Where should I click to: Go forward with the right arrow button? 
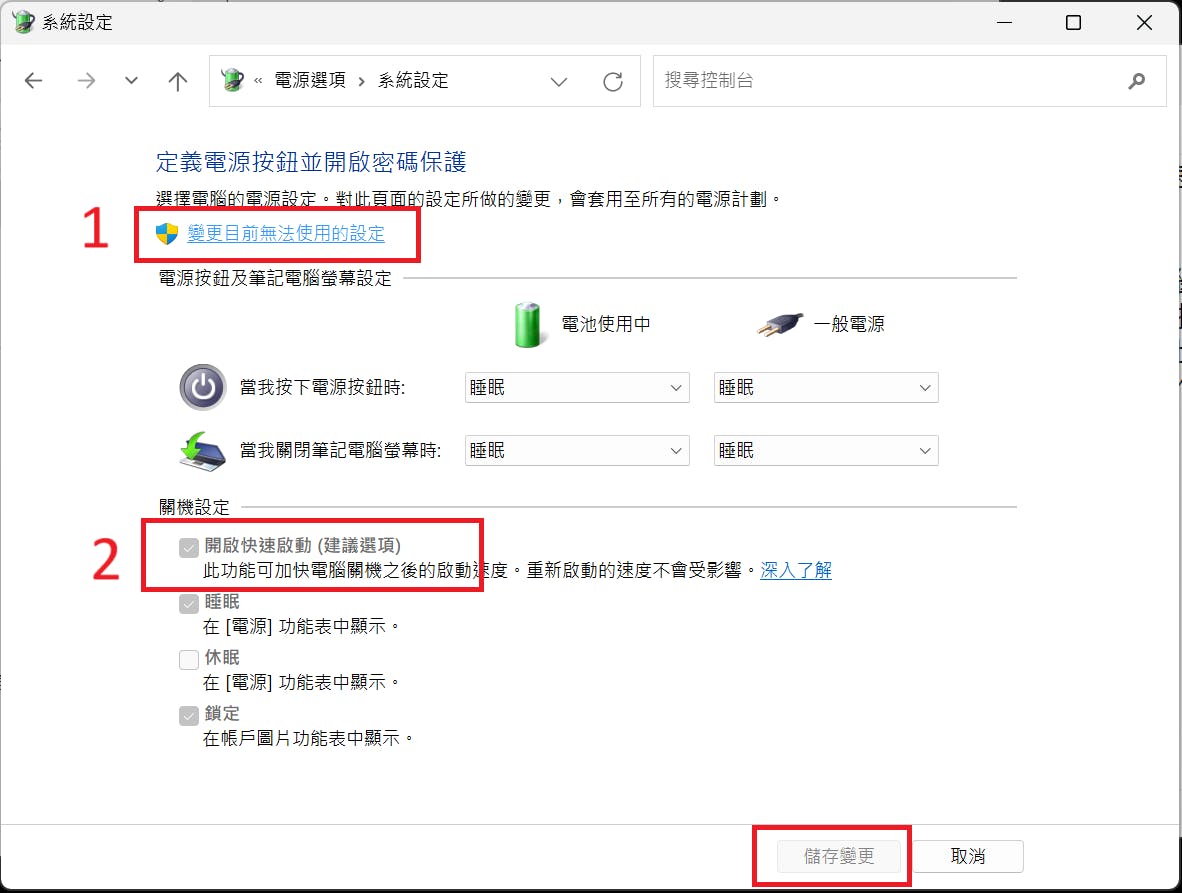[86, 81]
